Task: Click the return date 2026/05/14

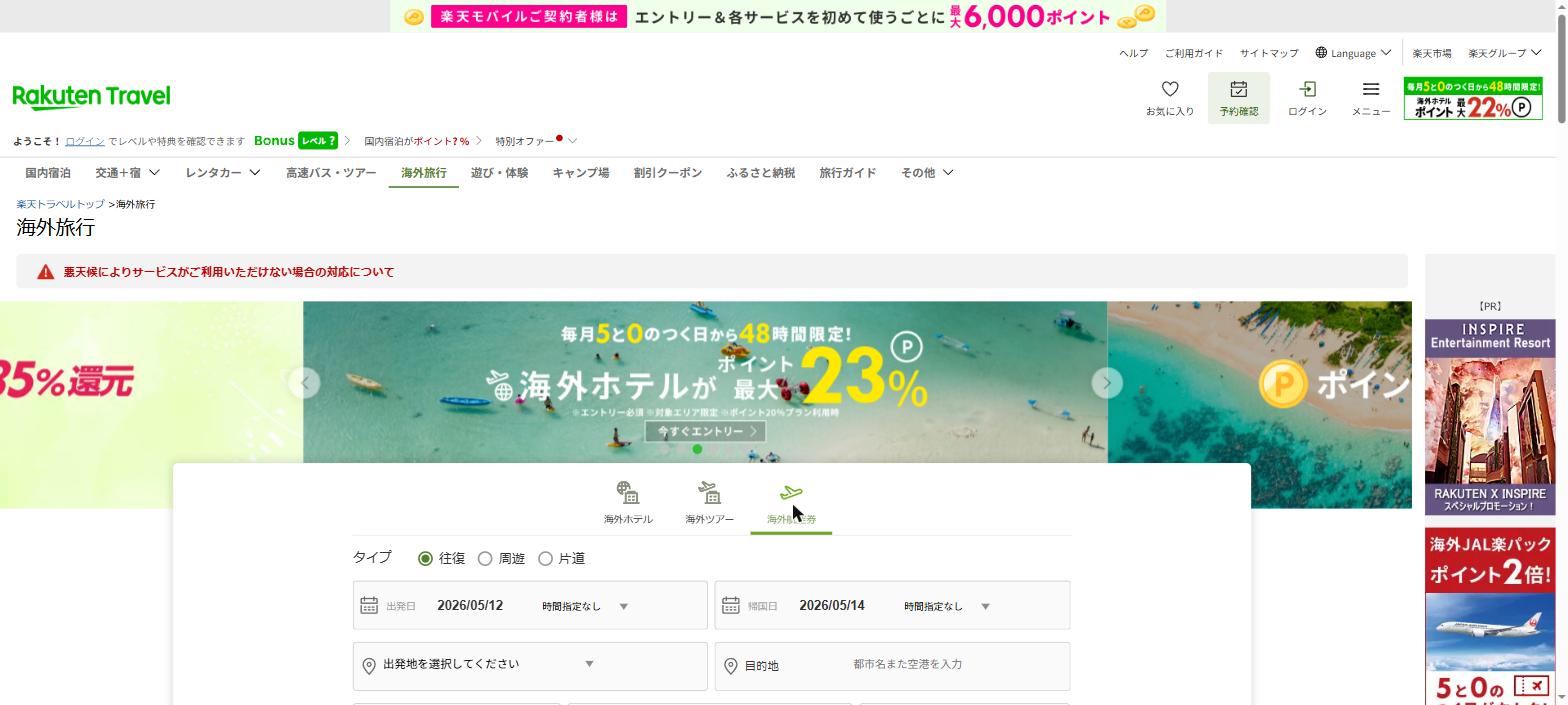Action: 832,606
